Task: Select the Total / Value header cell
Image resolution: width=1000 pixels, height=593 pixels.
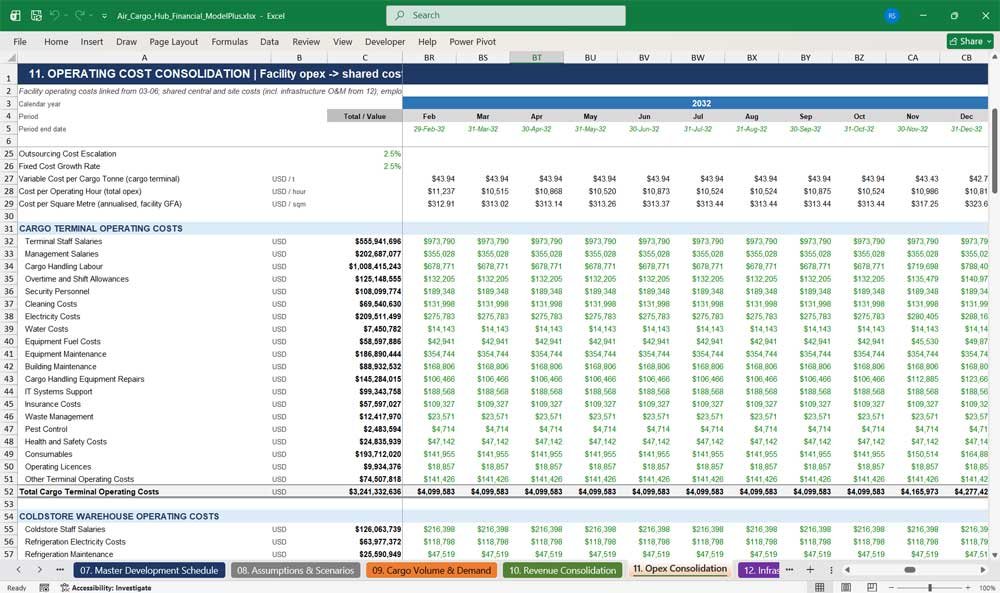Action: 365,116
